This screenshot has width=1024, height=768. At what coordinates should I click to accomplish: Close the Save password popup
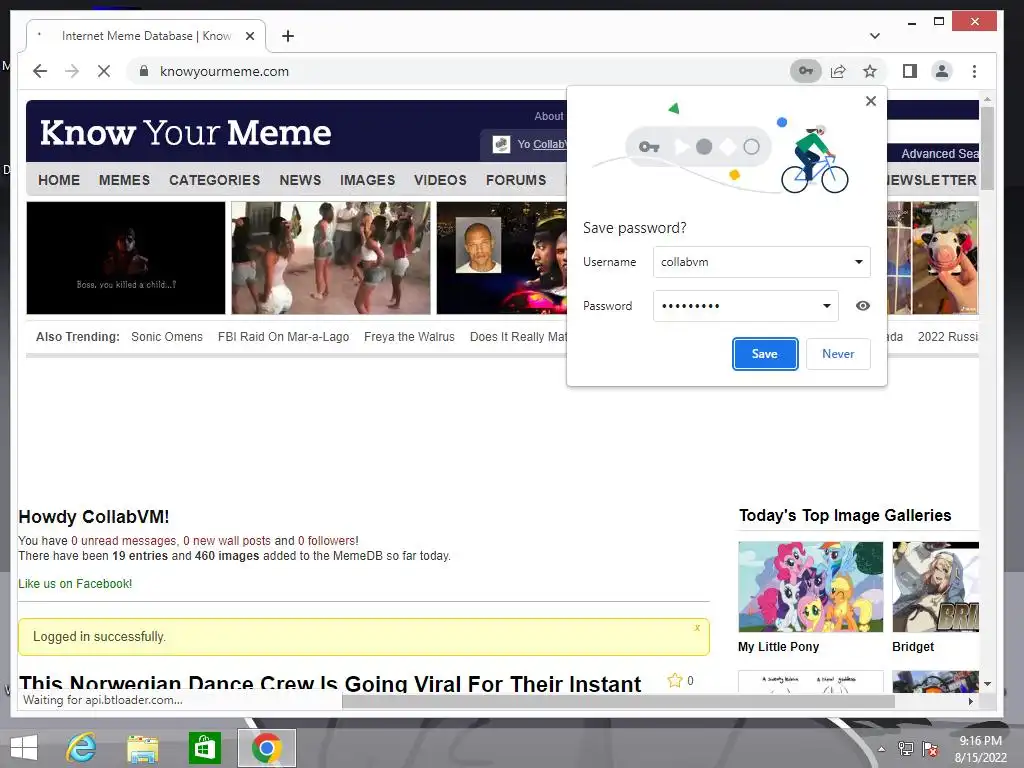[871, 101]
